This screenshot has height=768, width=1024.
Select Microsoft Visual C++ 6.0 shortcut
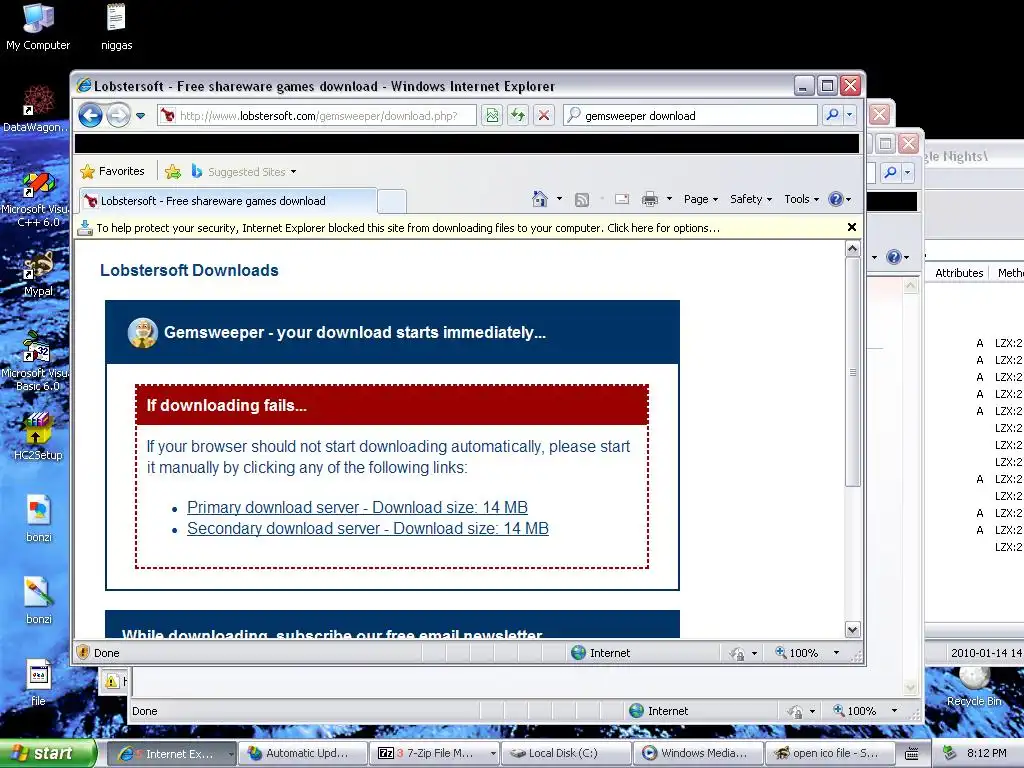tap(36, 199)
